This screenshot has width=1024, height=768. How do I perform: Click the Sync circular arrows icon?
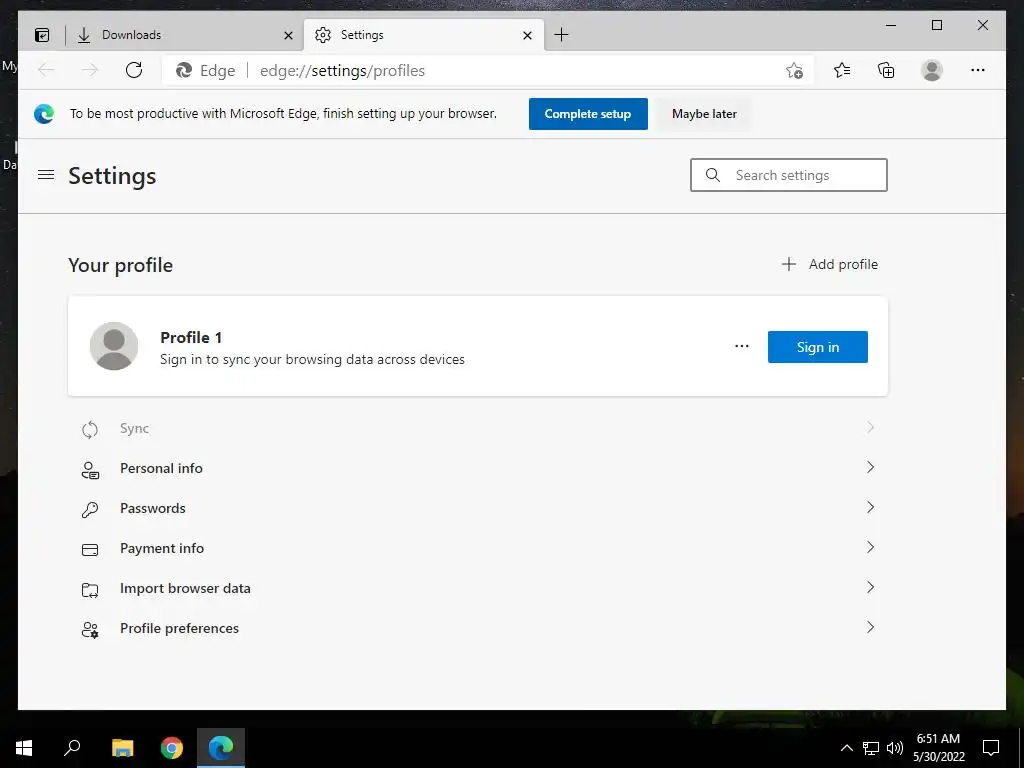click(90, 430)
